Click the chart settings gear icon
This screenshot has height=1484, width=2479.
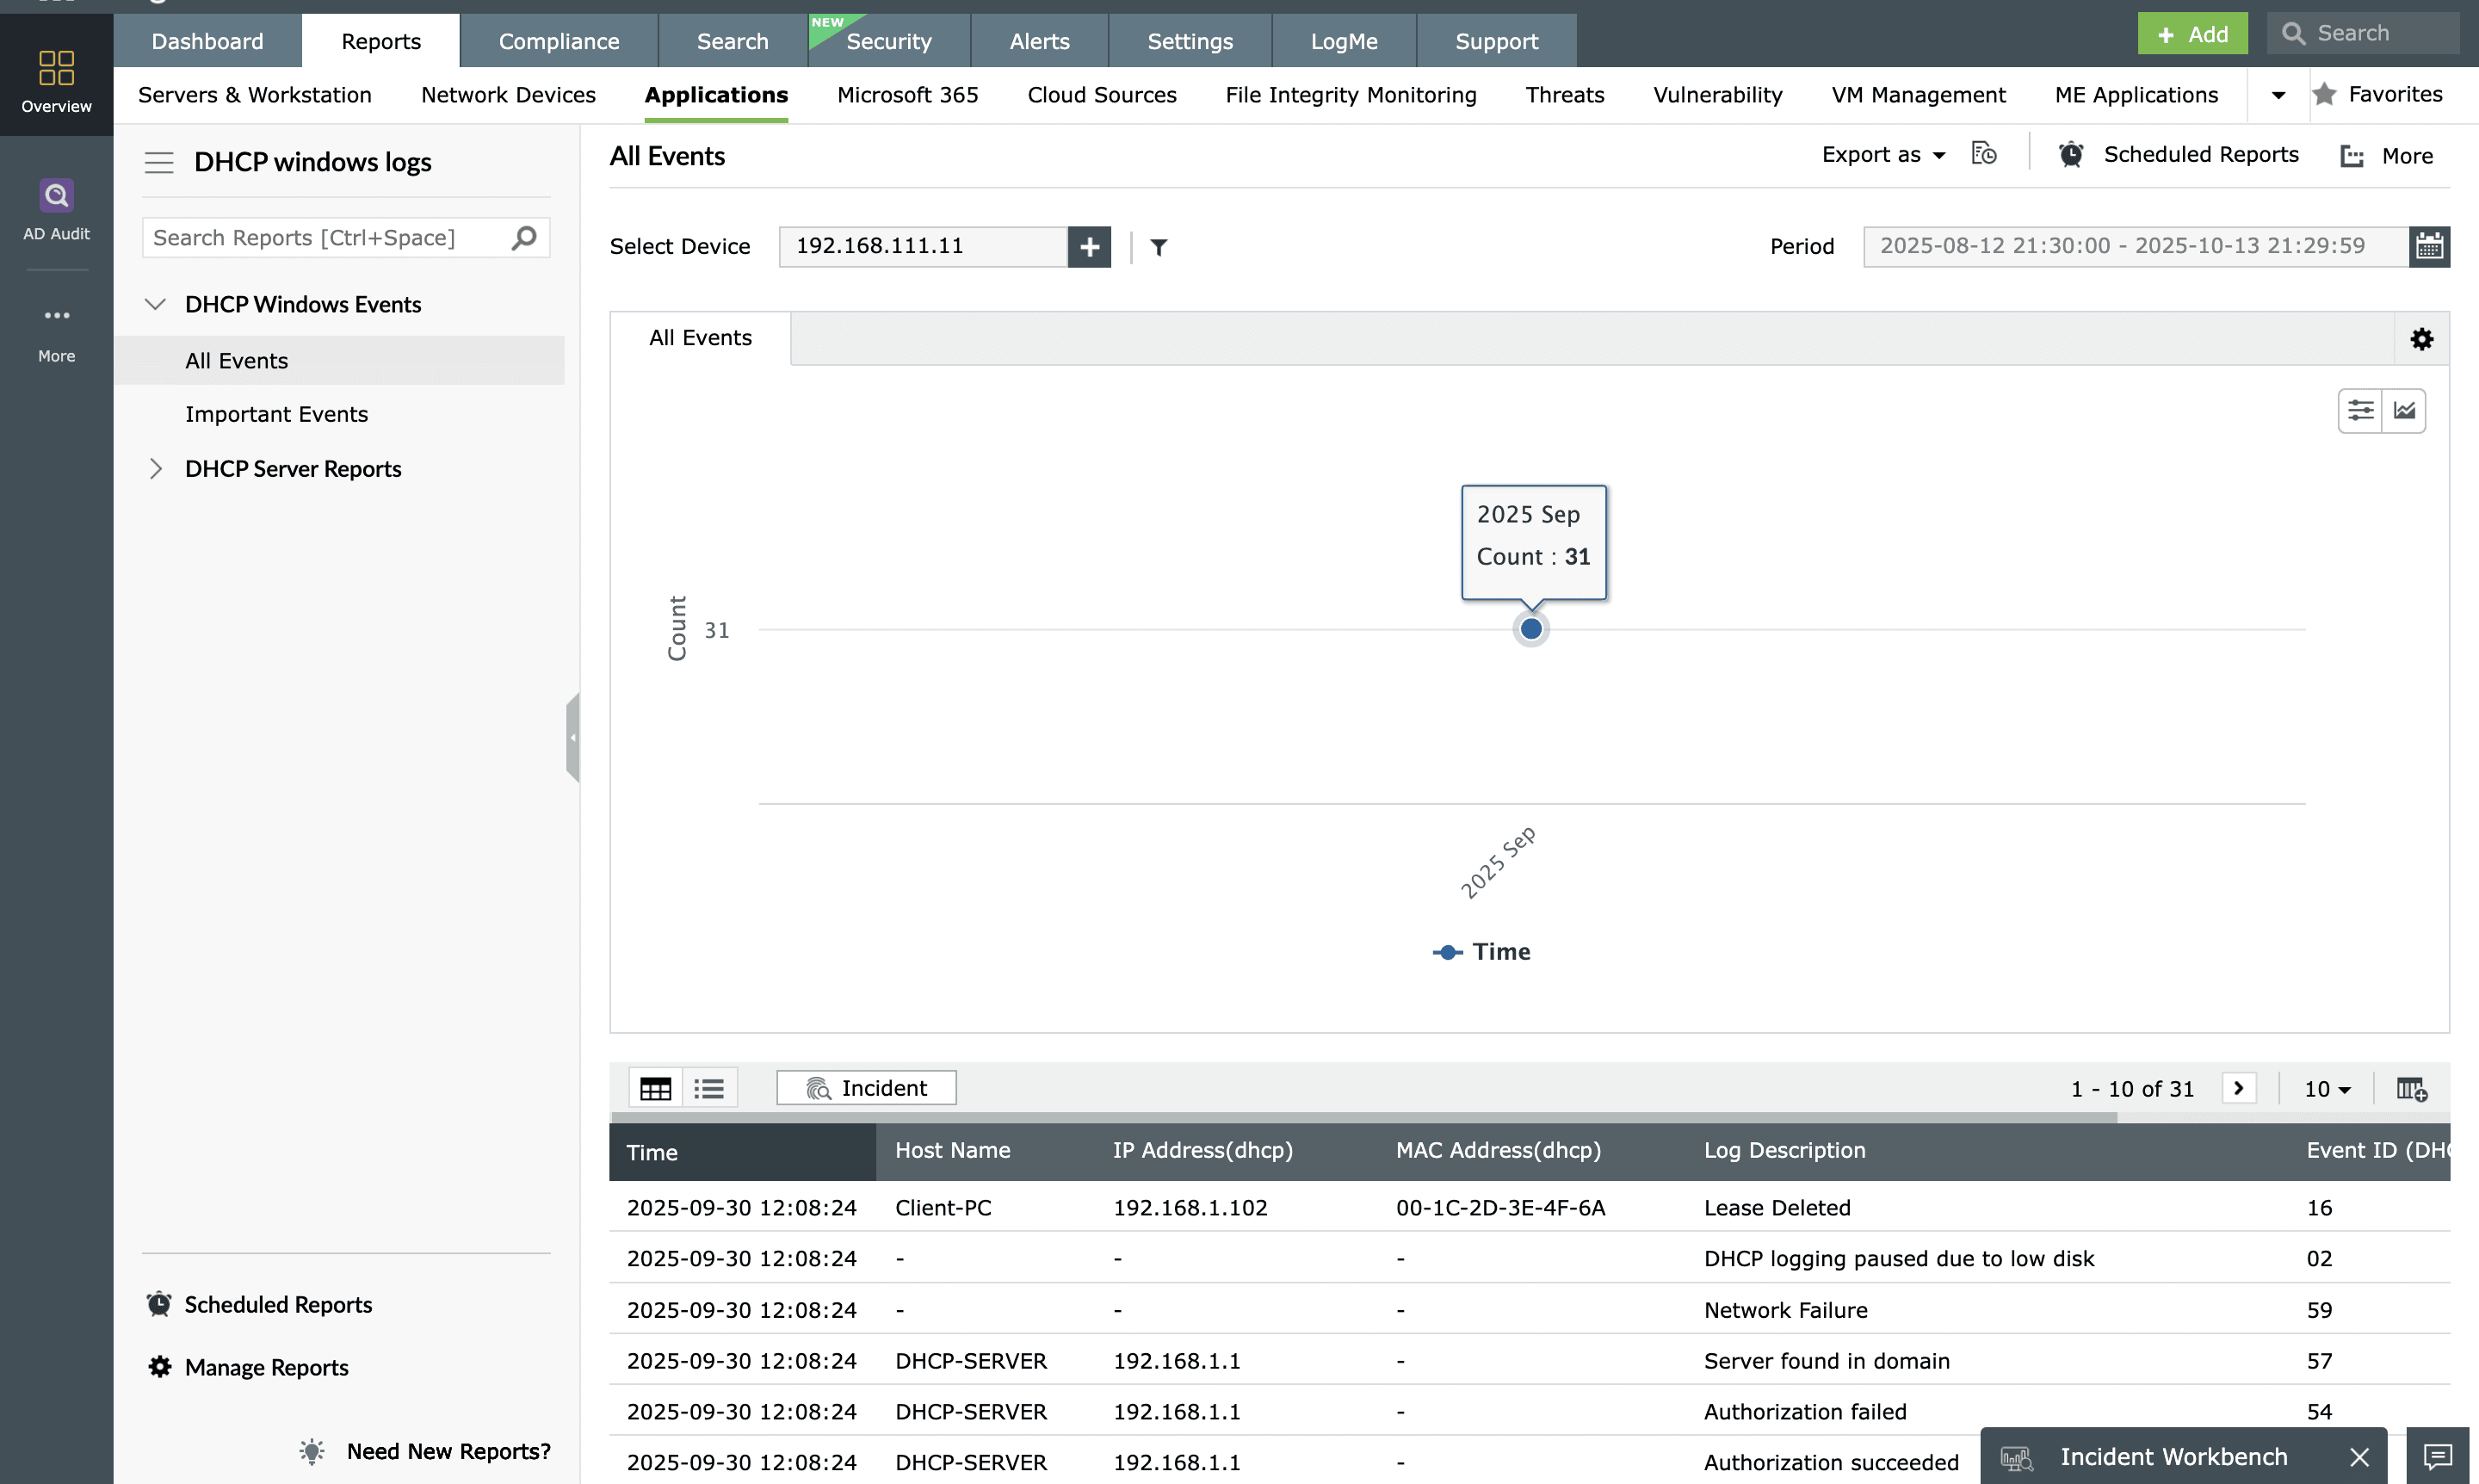coord(2421,339)
